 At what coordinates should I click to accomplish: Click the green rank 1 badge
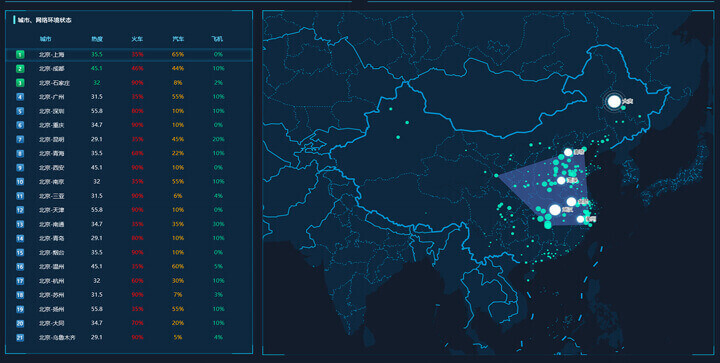20,55
